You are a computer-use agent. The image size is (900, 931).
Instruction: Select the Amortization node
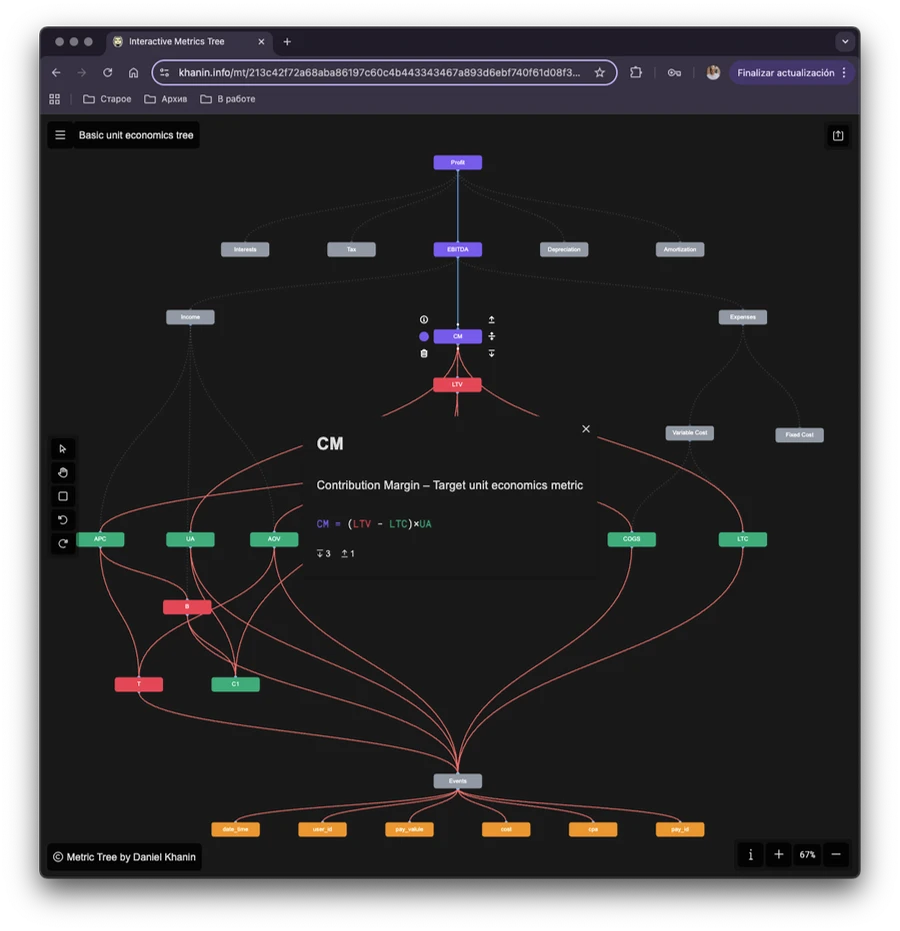tap(680, 249)
